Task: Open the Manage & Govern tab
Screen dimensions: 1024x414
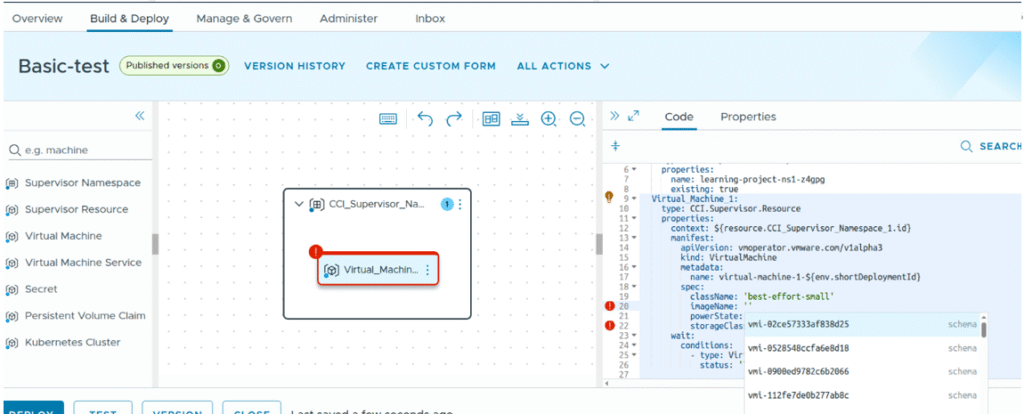Action: (244, 18)
